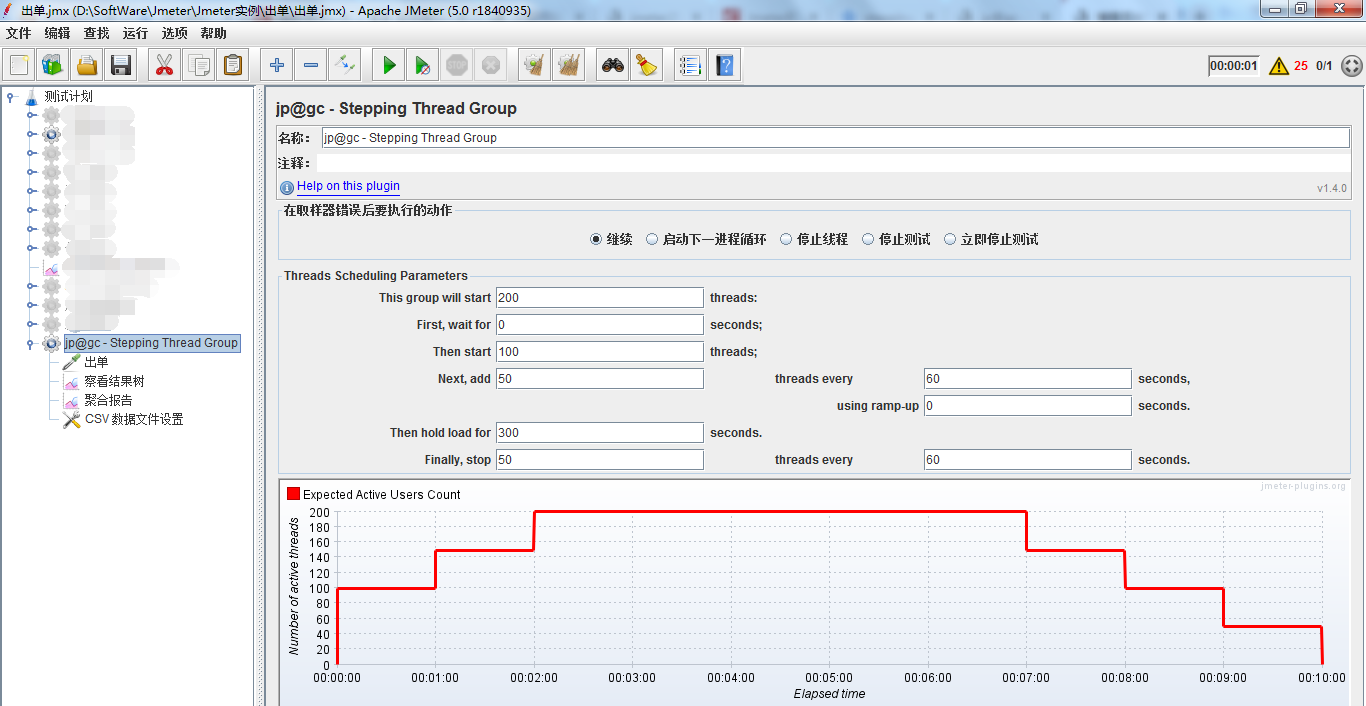Viewport: 1366px width, 706px height.
Task: Click the red error count 25
Action: click(1301, 66)
